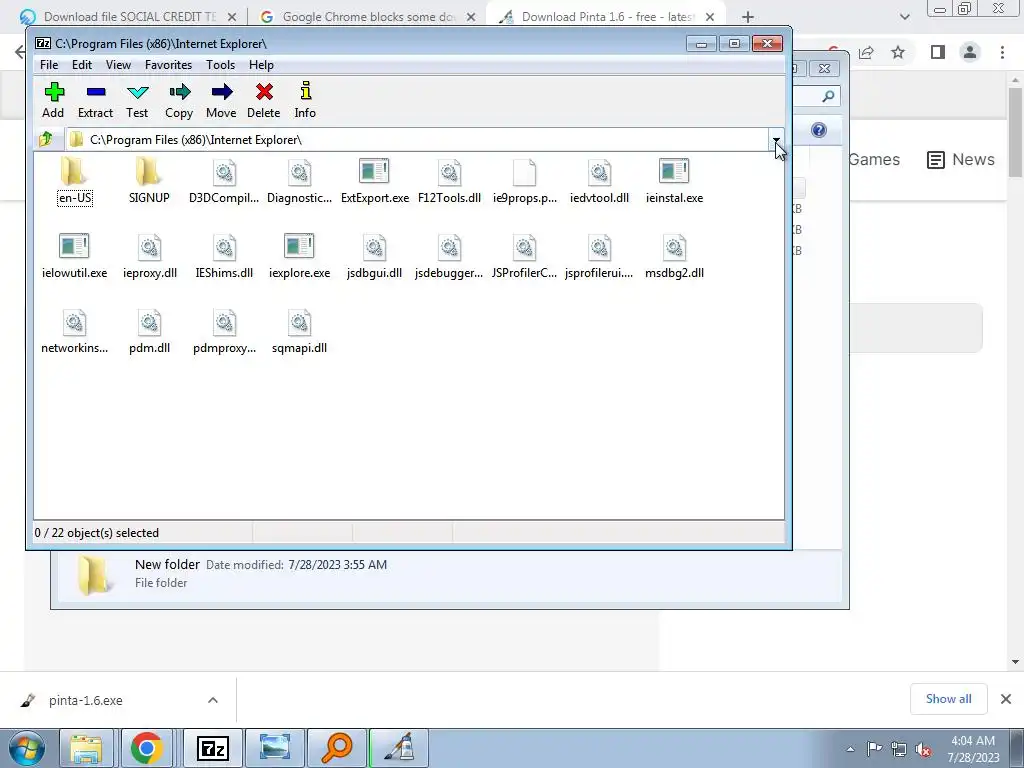Screen dimensions: 1024x768
Task: Click the Explorer window search magnifier
Action: pyautogui.click(x=828, y=96)
